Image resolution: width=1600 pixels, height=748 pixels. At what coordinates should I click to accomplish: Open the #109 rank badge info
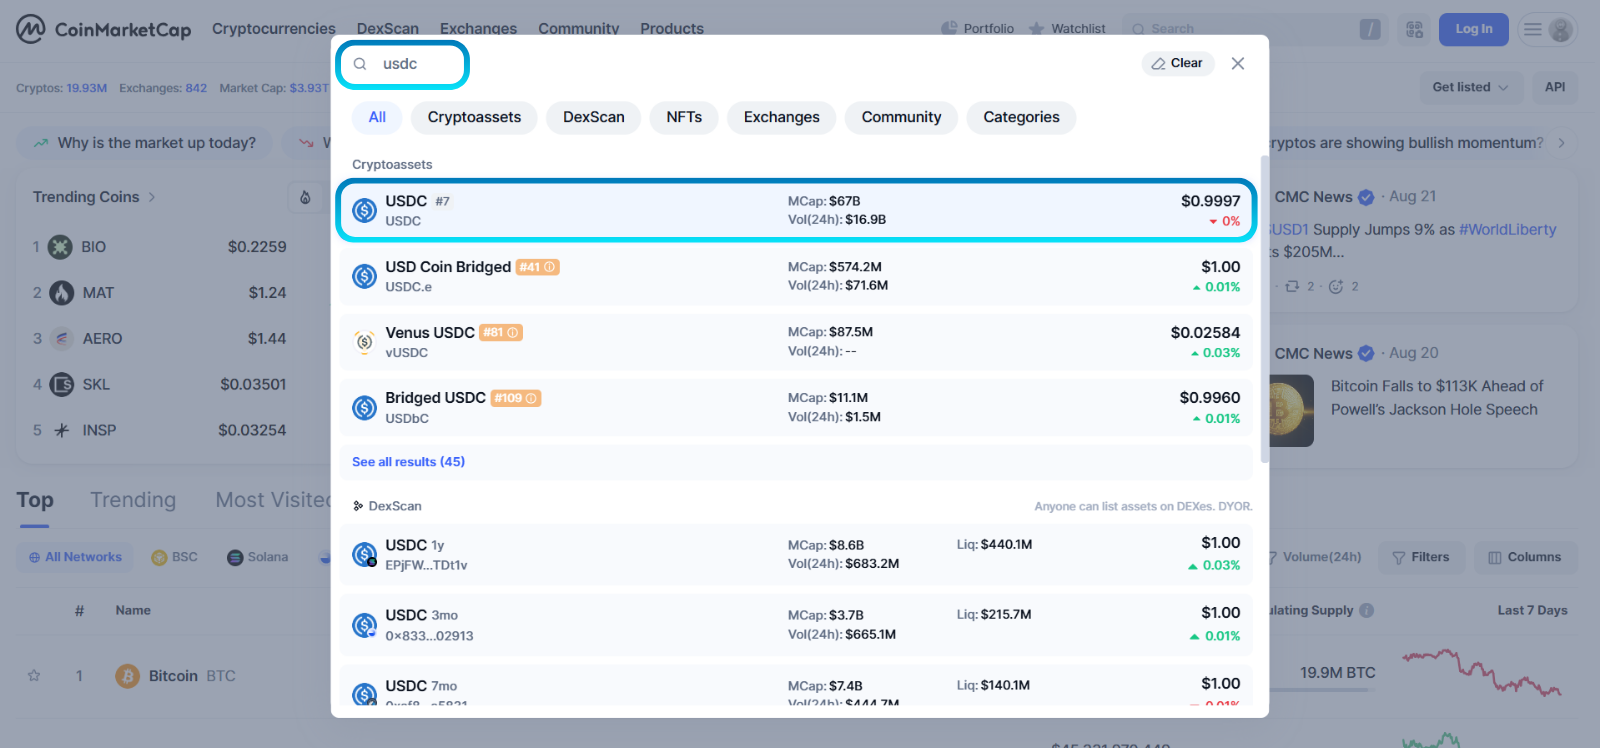[516, 398]
